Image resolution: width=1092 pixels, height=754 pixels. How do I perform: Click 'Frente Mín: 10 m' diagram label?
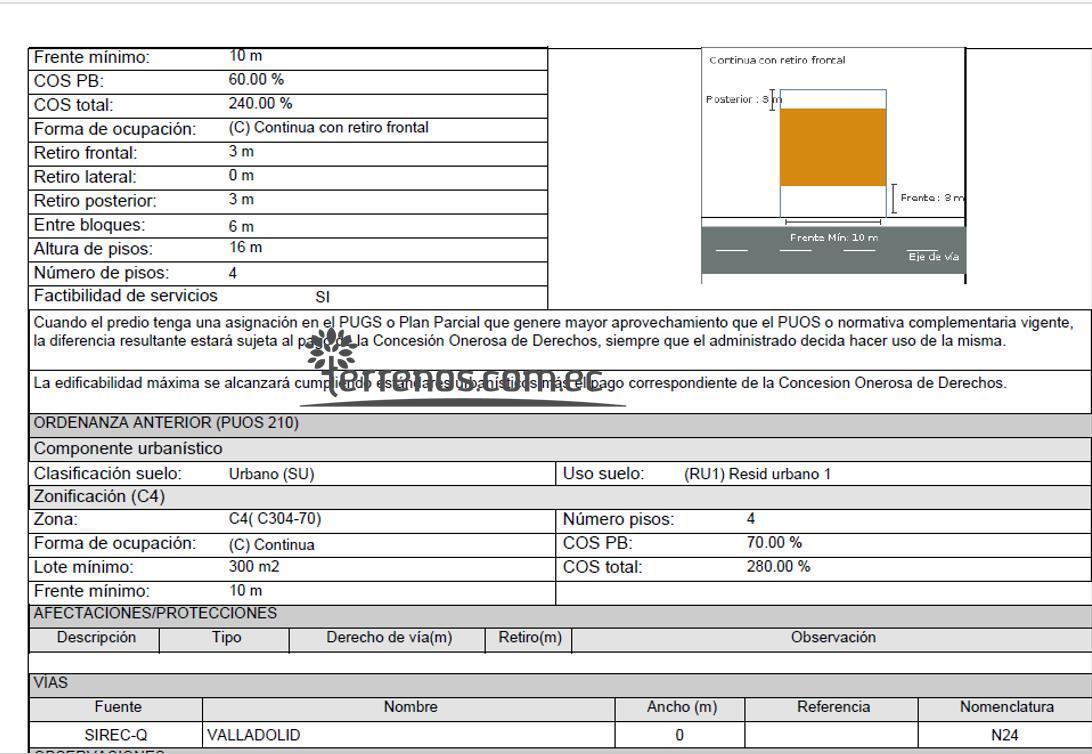pos(834,237)
